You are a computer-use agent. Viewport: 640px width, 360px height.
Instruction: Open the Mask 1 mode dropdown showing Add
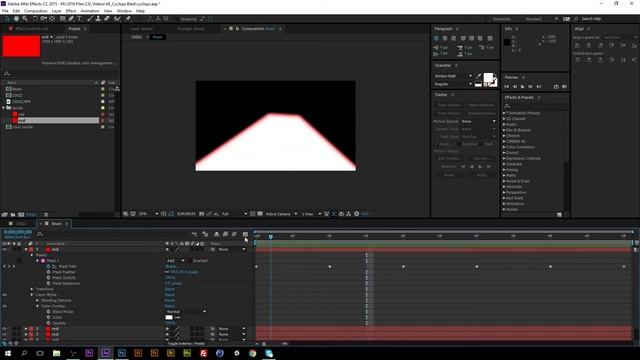[x=175, y=260]
